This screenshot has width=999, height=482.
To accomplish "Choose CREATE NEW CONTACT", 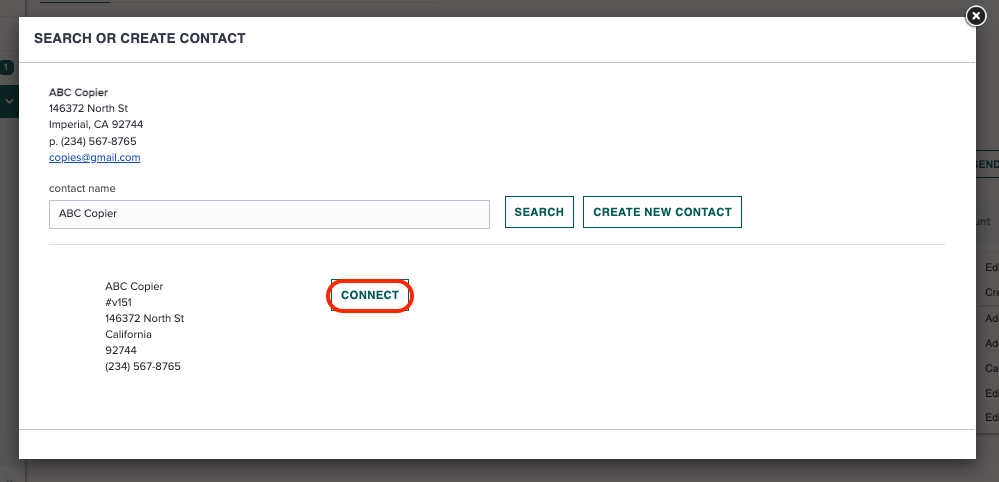I will pos(662,212).
